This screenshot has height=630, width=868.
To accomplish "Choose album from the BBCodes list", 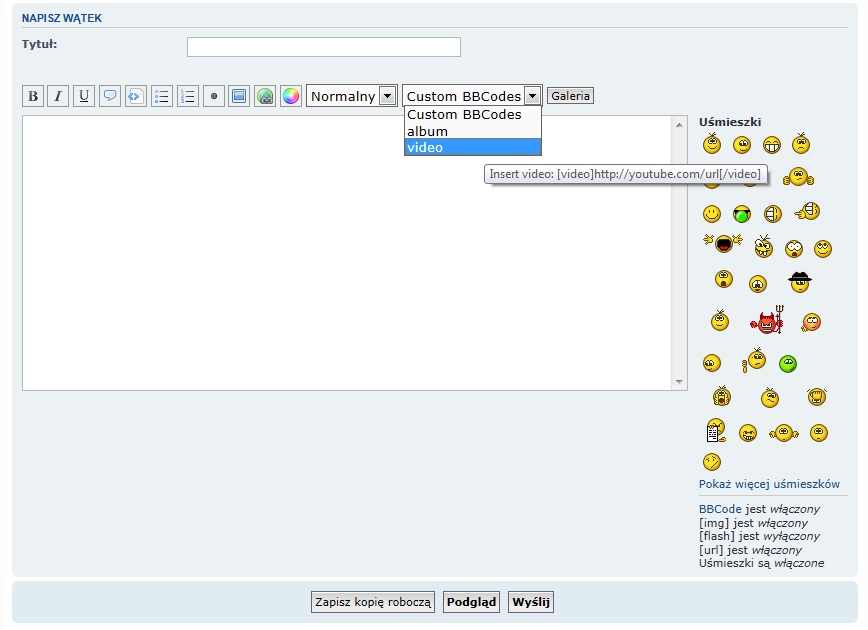I will pos(472,131).
